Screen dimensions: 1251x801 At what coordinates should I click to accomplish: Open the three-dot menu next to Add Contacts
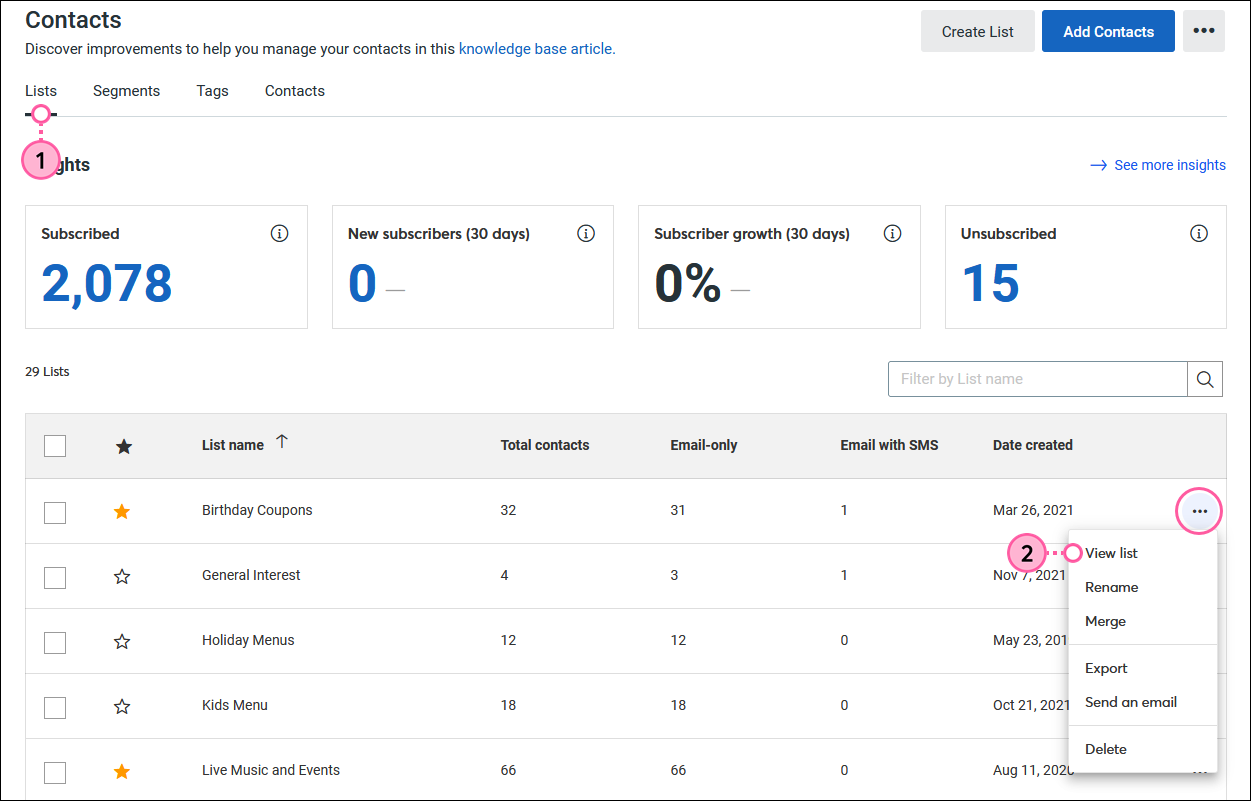coord(1204,31)
